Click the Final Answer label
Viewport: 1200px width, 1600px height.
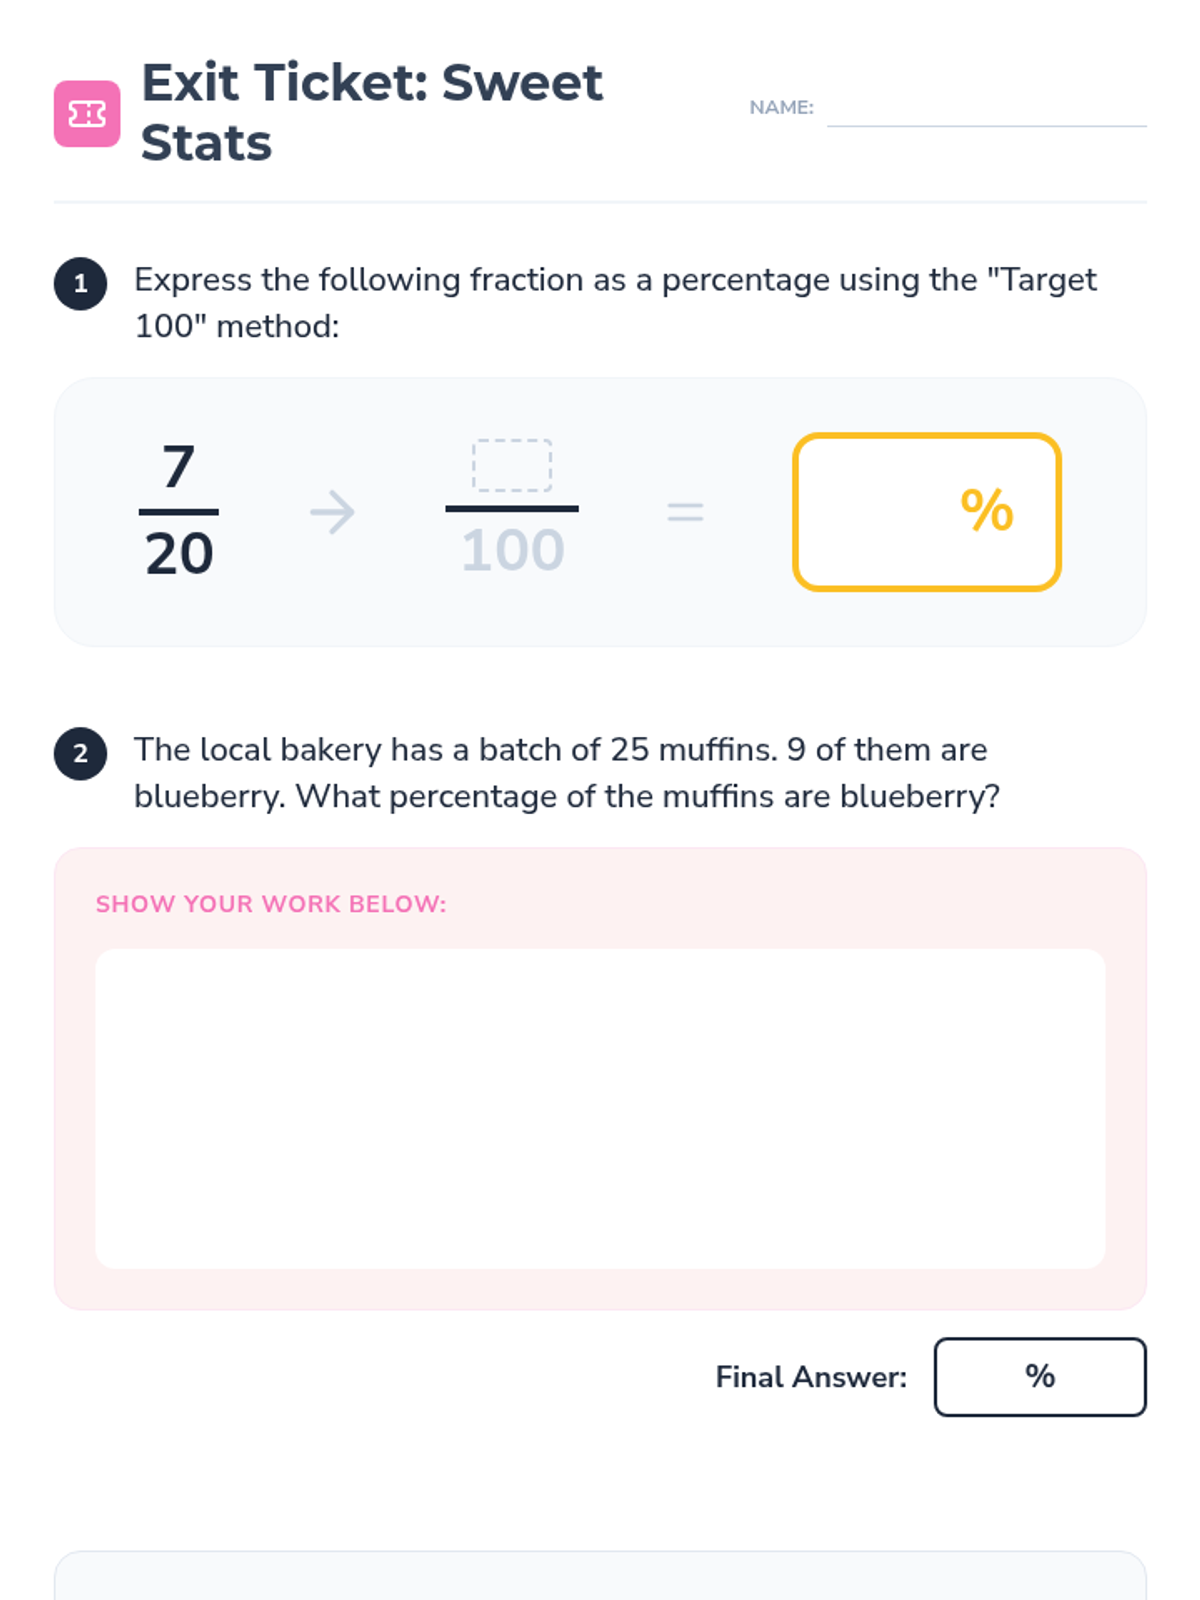[x=811, y=1377]
